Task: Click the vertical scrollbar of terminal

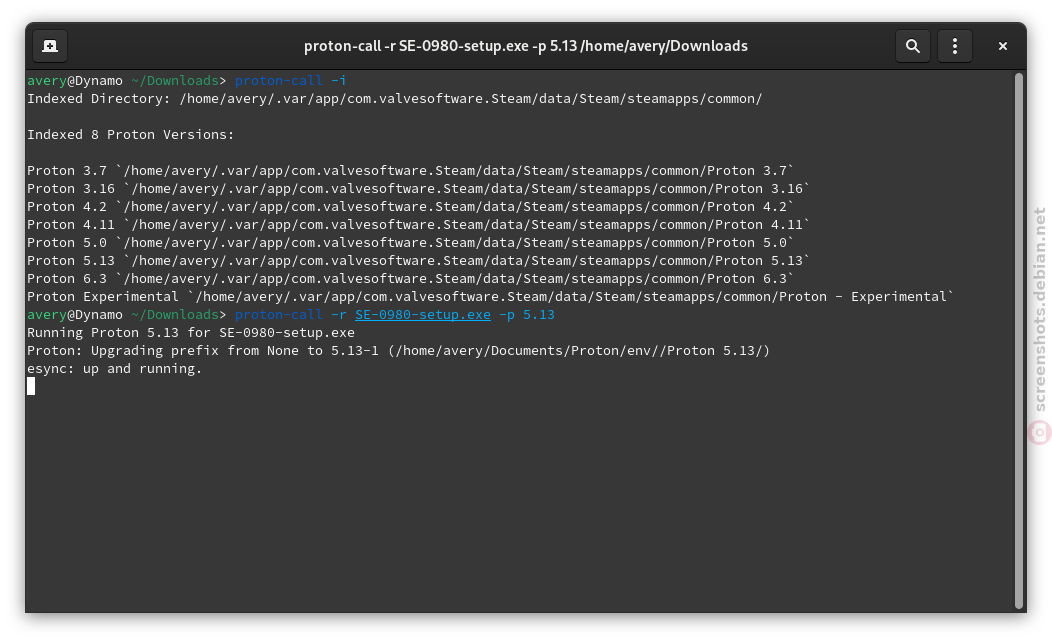Action: [x=1018, y=341]
